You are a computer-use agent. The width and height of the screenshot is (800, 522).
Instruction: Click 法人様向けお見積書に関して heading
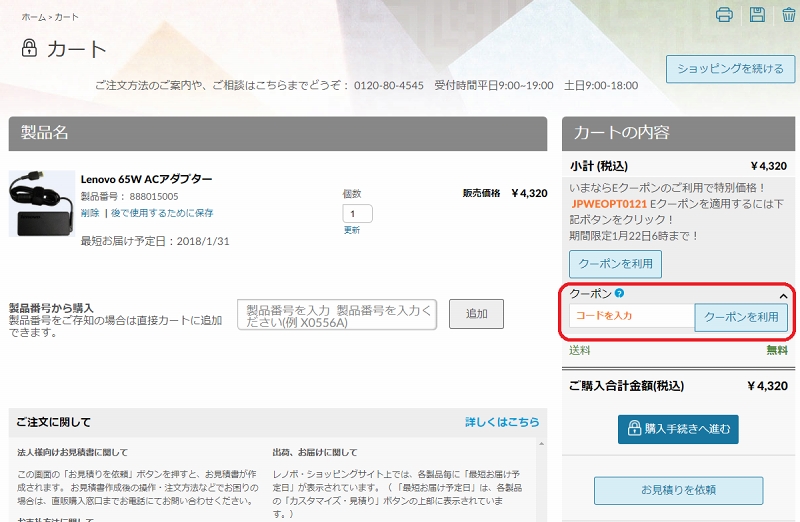[72, 453]
